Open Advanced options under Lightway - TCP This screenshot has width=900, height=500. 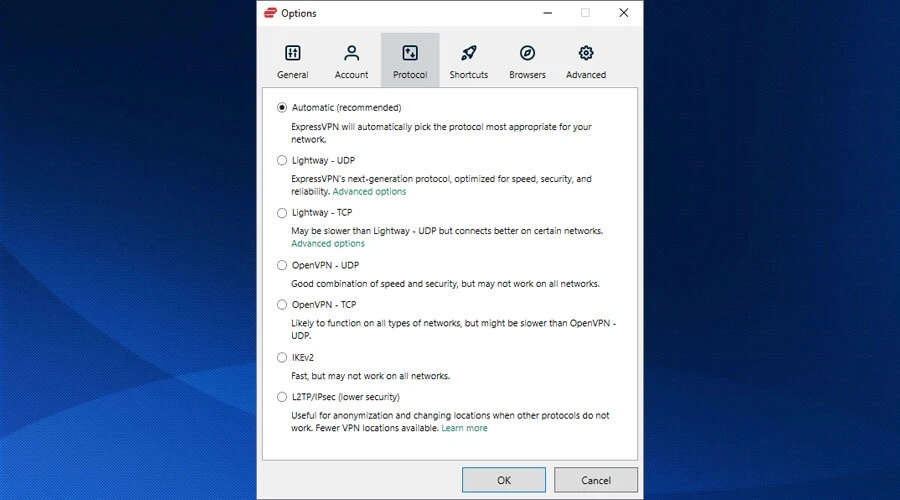coord(328,244)
